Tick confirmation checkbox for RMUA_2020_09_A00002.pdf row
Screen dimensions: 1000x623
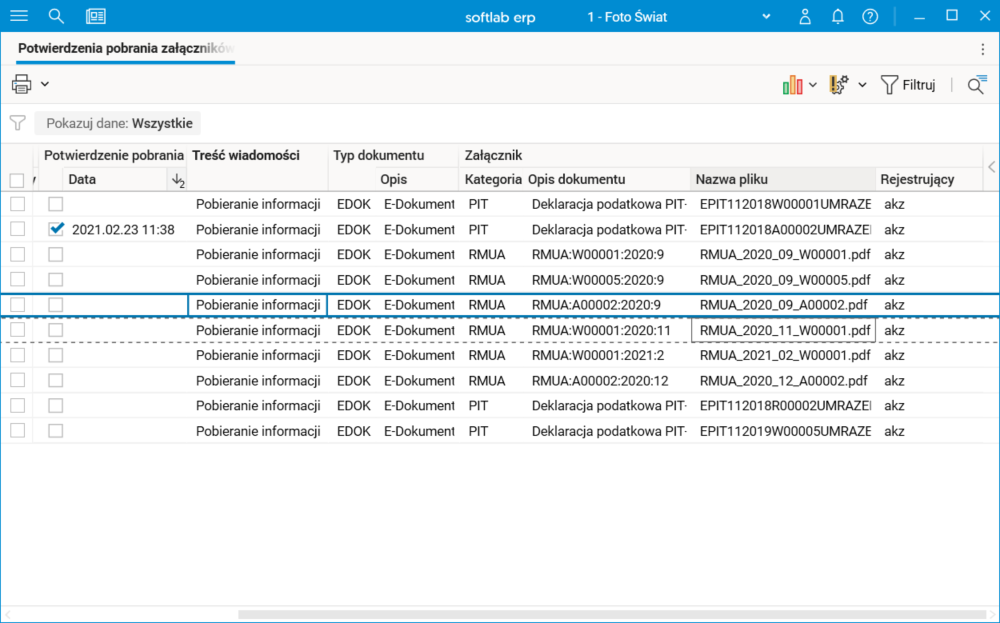[x=56, y=305]
